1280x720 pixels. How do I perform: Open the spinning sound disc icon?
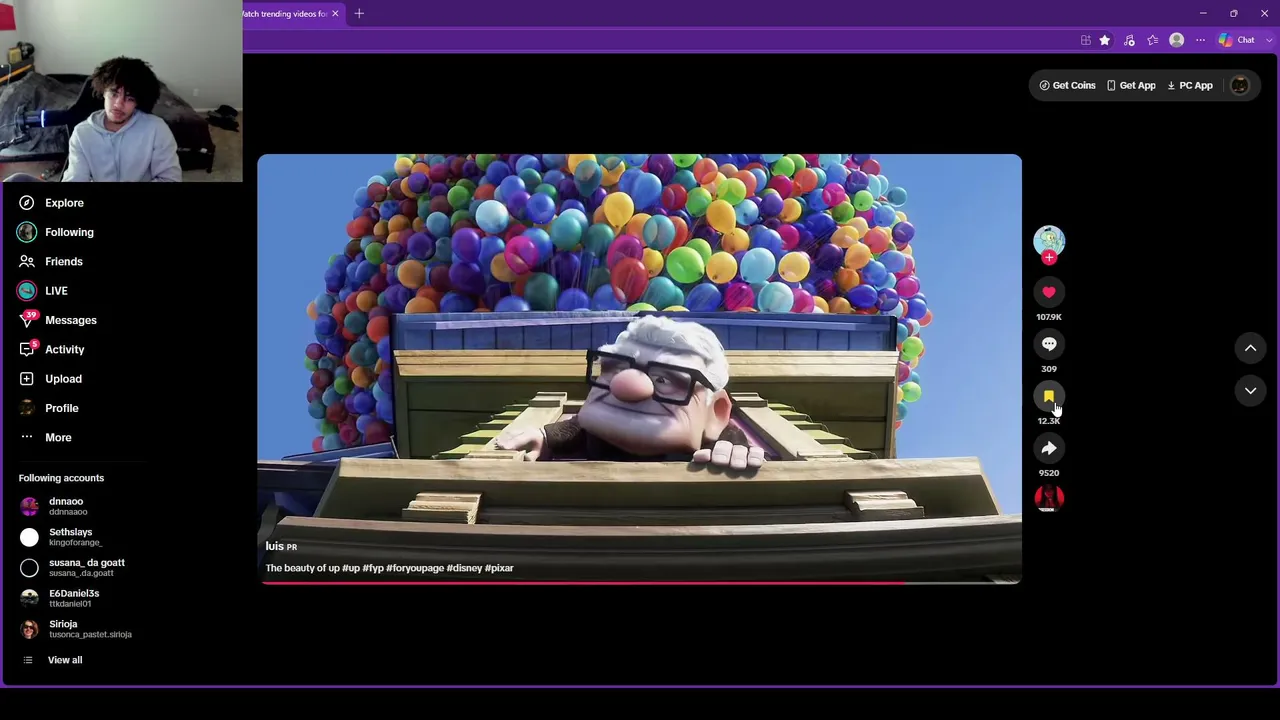pos(1049,498)
